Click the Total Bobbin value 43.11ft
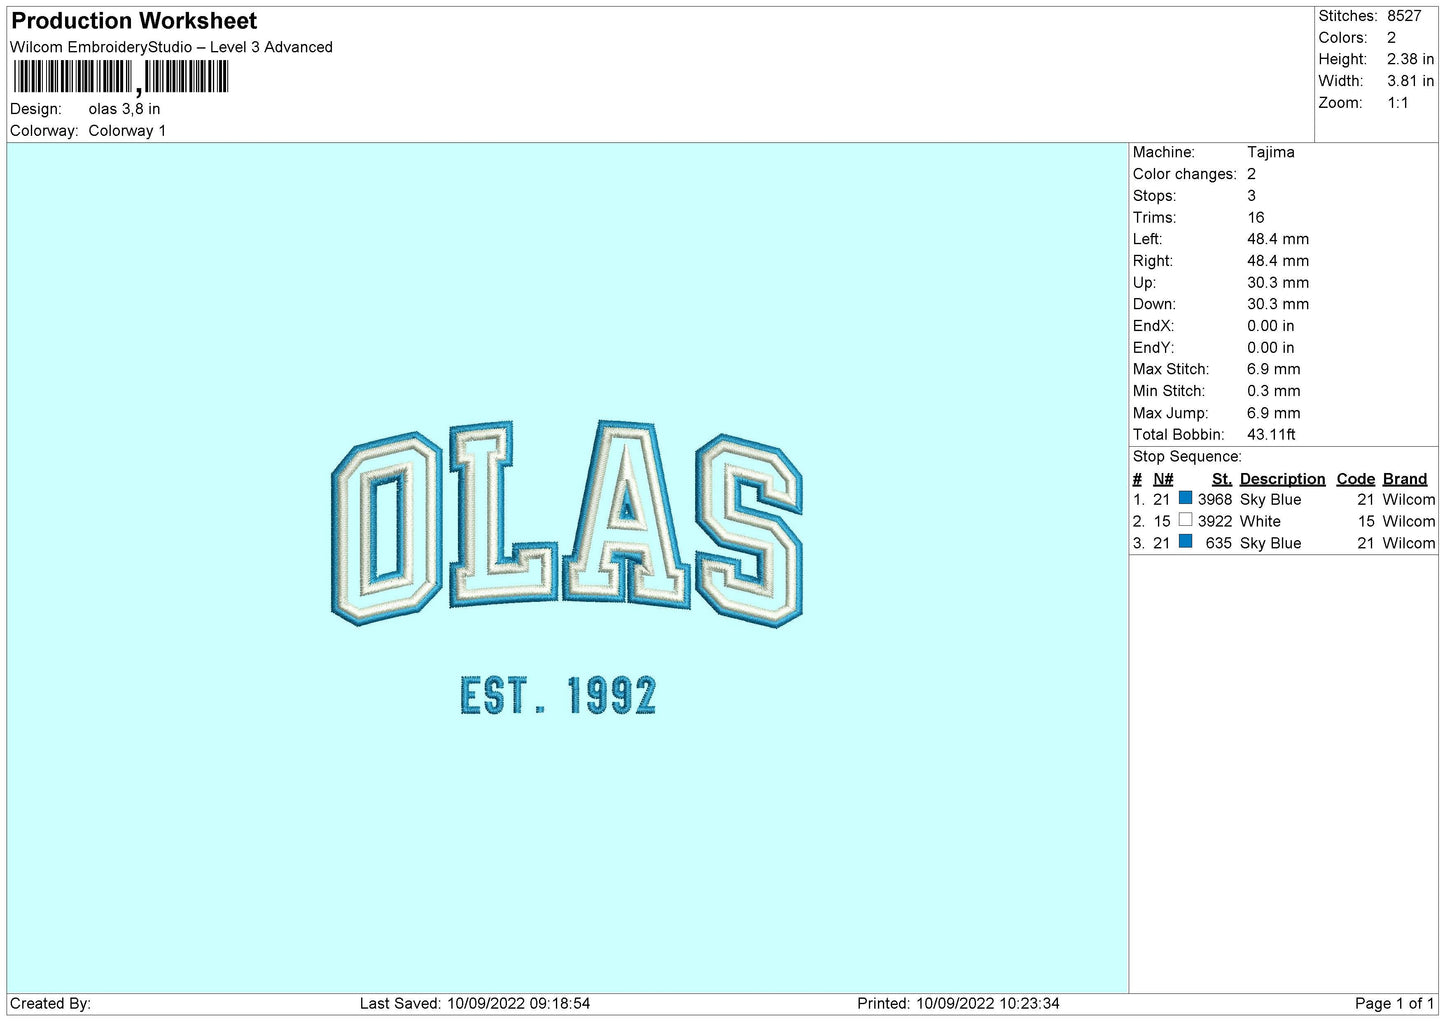1445x1021 pixels. (x=1271, y=435)
